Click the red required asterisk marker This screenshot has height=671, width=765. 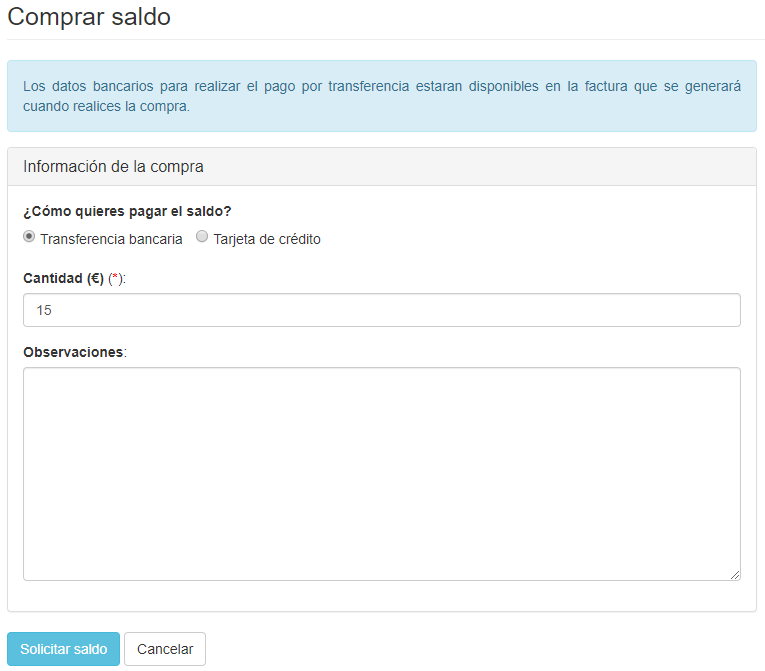point(115,279)
